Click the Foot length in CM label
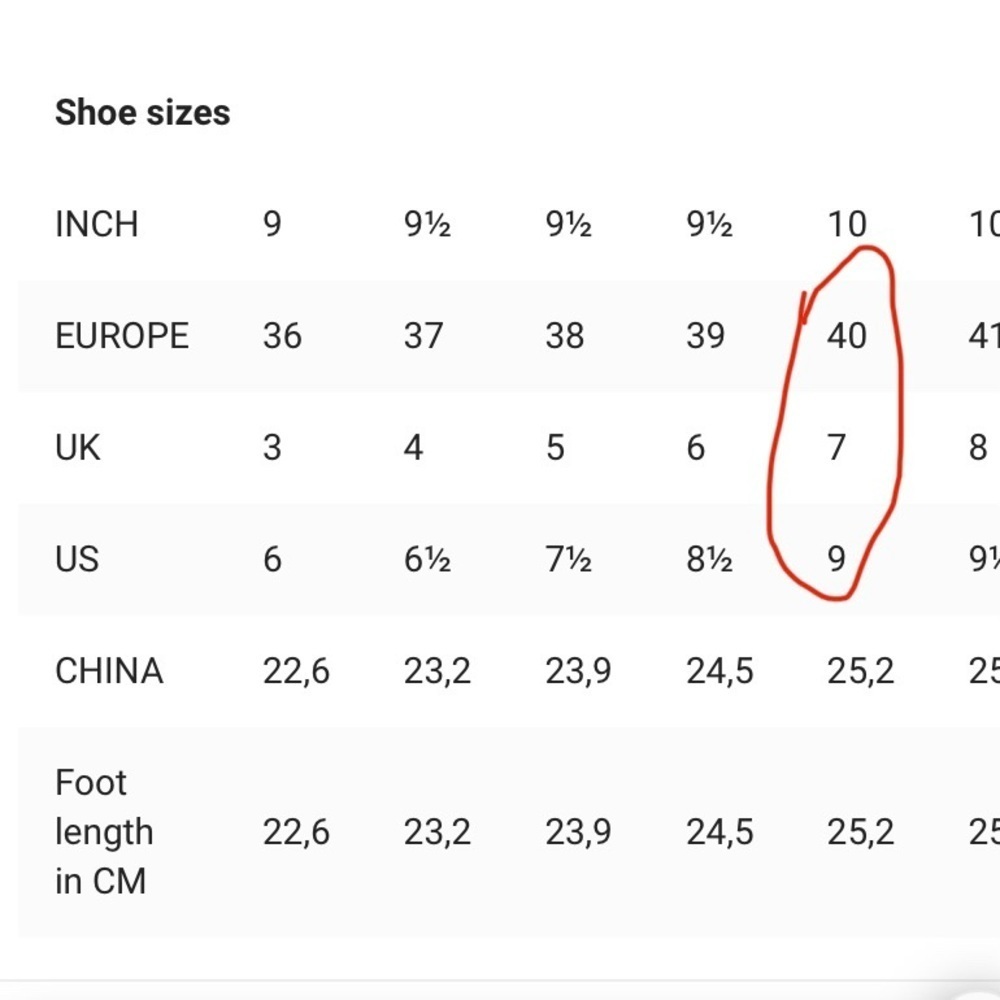Screen dimensions: 1000x1000 click(x=104, y=832)
